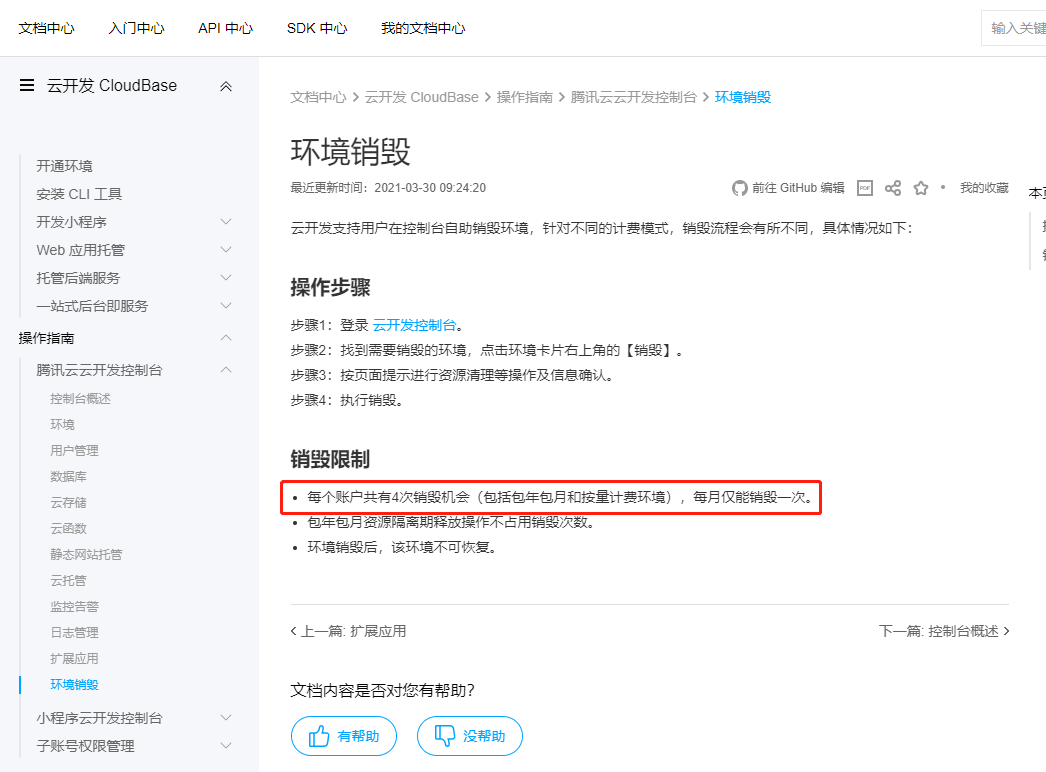Viewport: 1046px width, 772px height.
Task: Open 控制台概述 in the sidebar
Action: point(80,399)
